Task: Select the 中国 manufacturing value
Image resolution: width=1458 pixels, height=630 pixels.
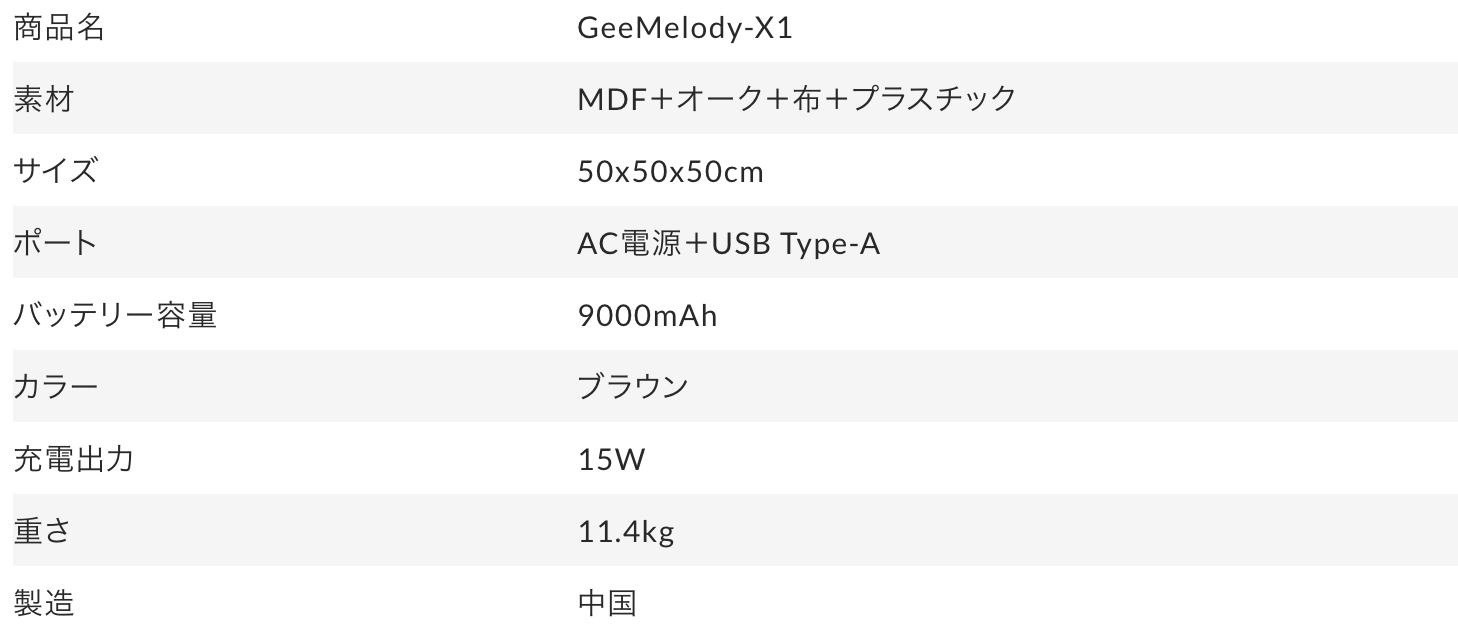Action: [607, 603]
